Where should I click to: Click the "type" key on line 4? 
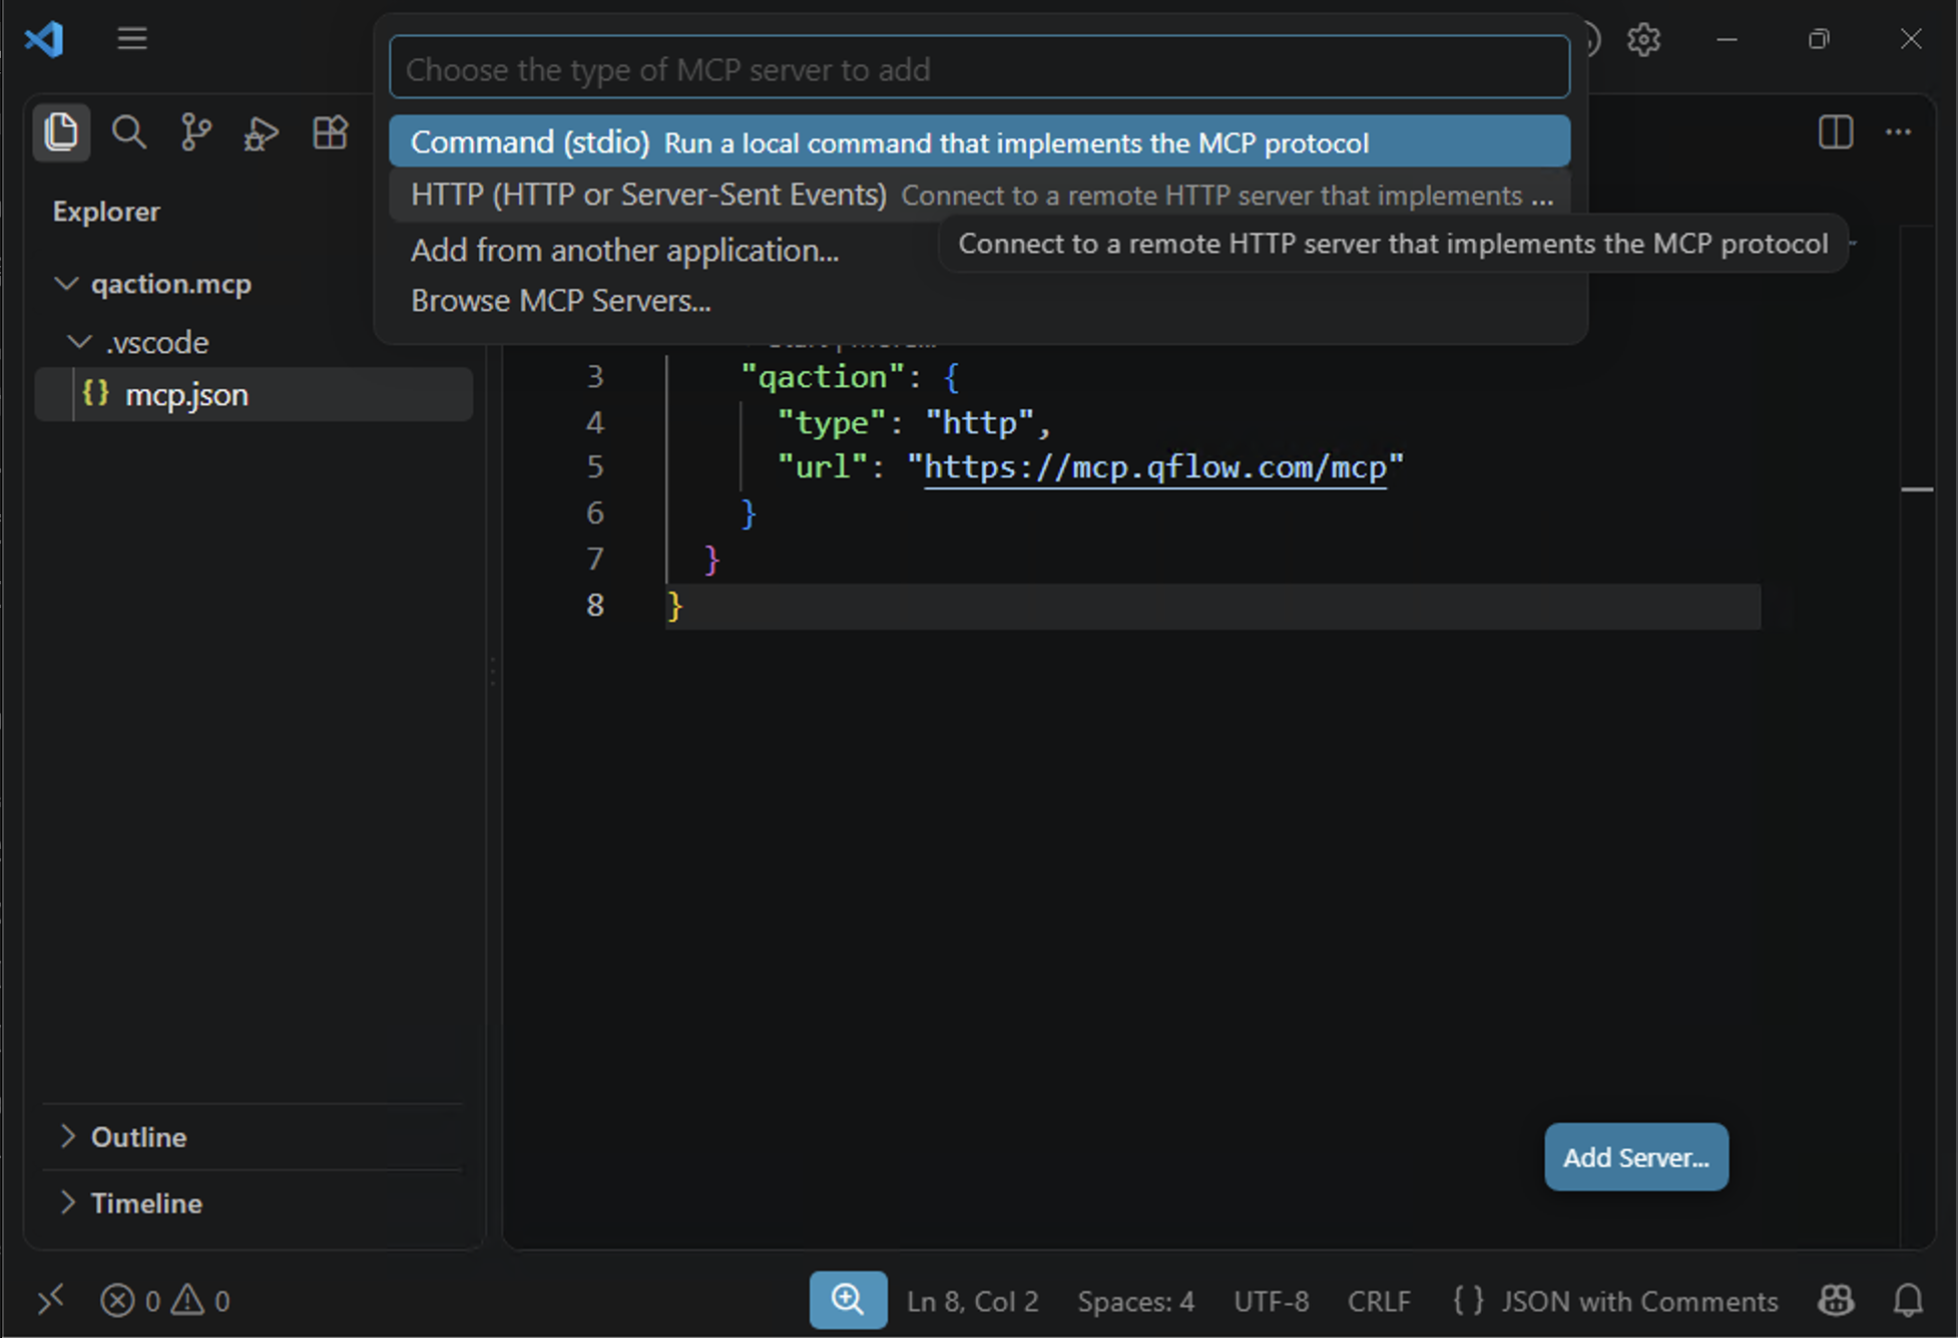[831, 422]
